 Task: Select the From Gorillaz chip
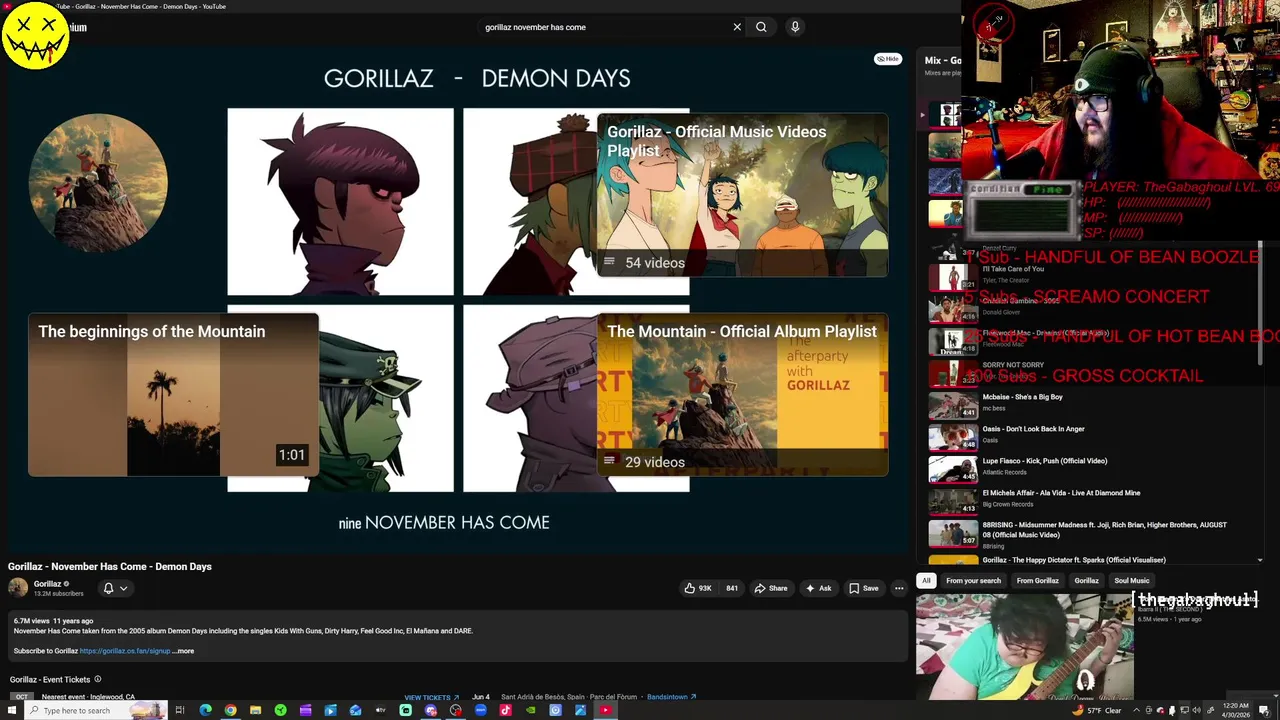(1037, 581)
